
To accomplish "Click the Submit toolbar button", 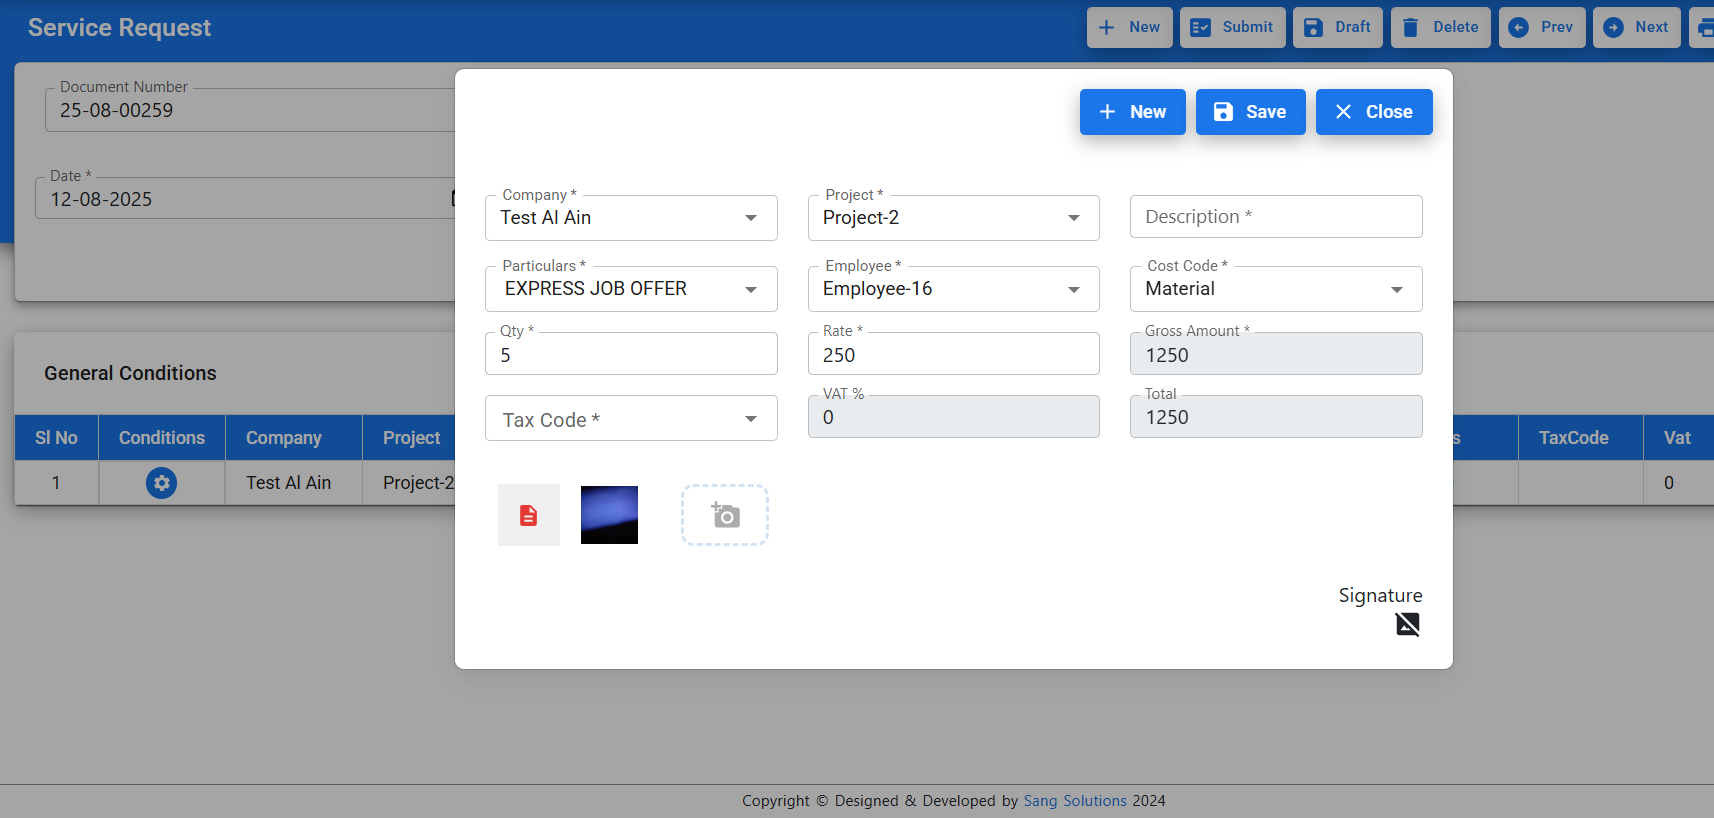I will pos(1232,27).
